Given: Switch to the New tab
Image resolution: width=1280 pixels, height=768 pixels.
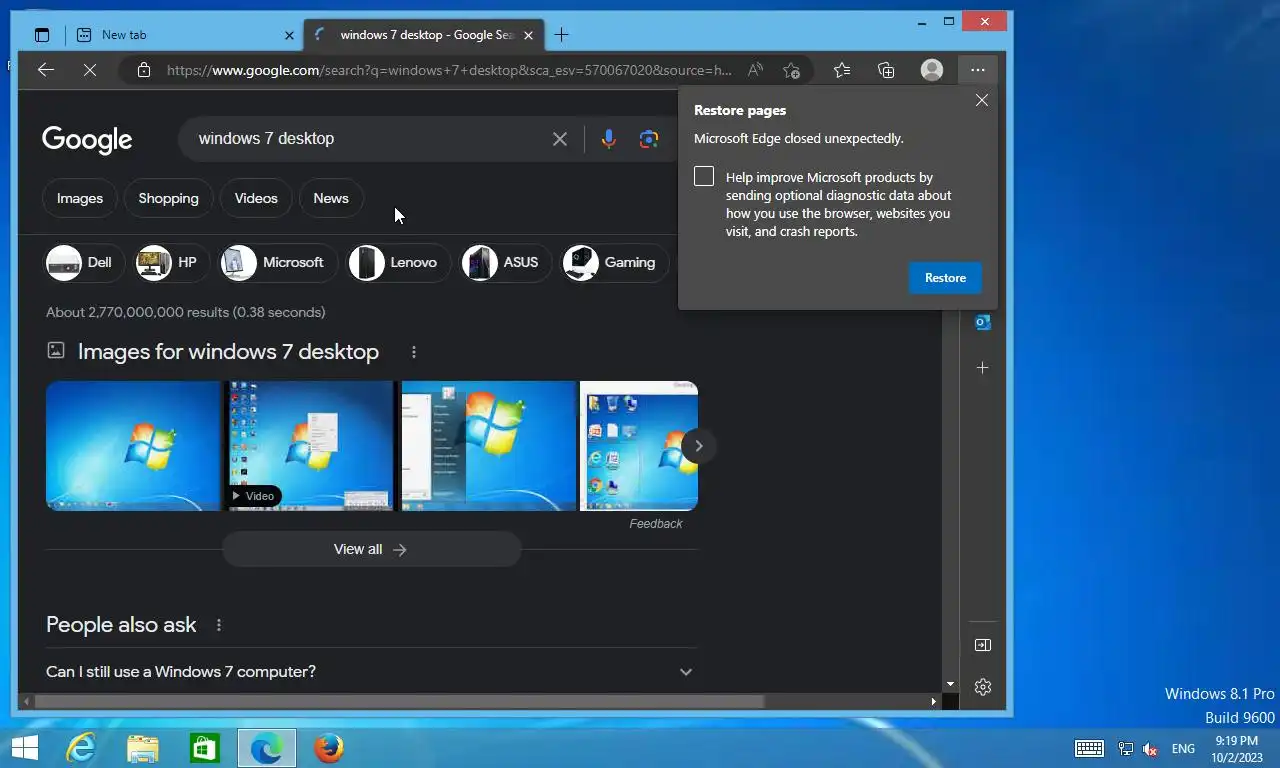Looking at the screenshot, I should click(184, 35).
